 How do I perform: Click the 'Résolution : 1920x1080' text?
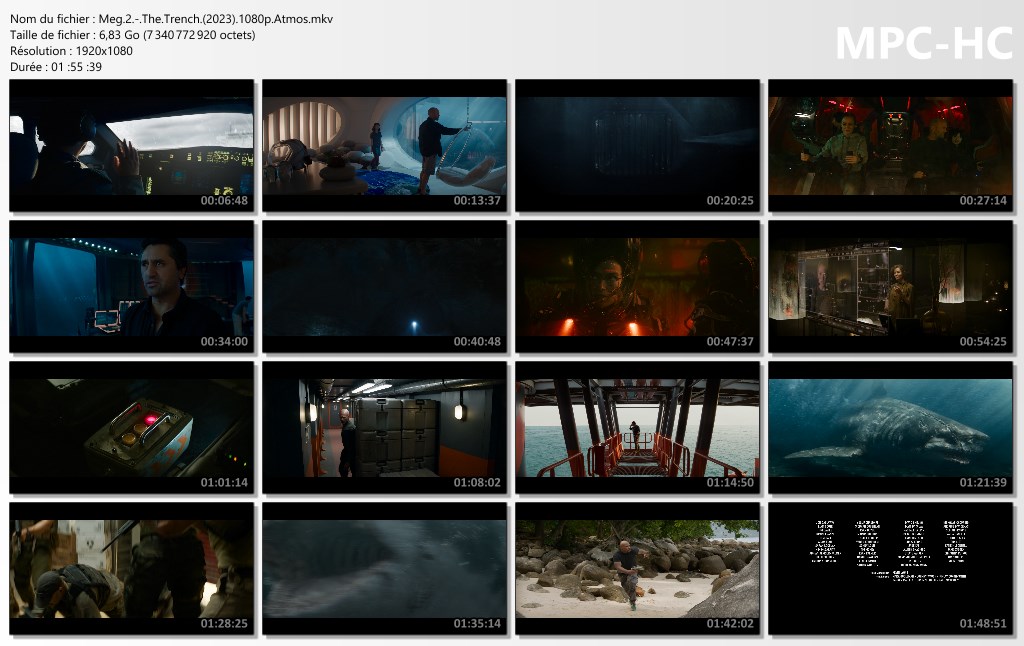pos(71,51)
